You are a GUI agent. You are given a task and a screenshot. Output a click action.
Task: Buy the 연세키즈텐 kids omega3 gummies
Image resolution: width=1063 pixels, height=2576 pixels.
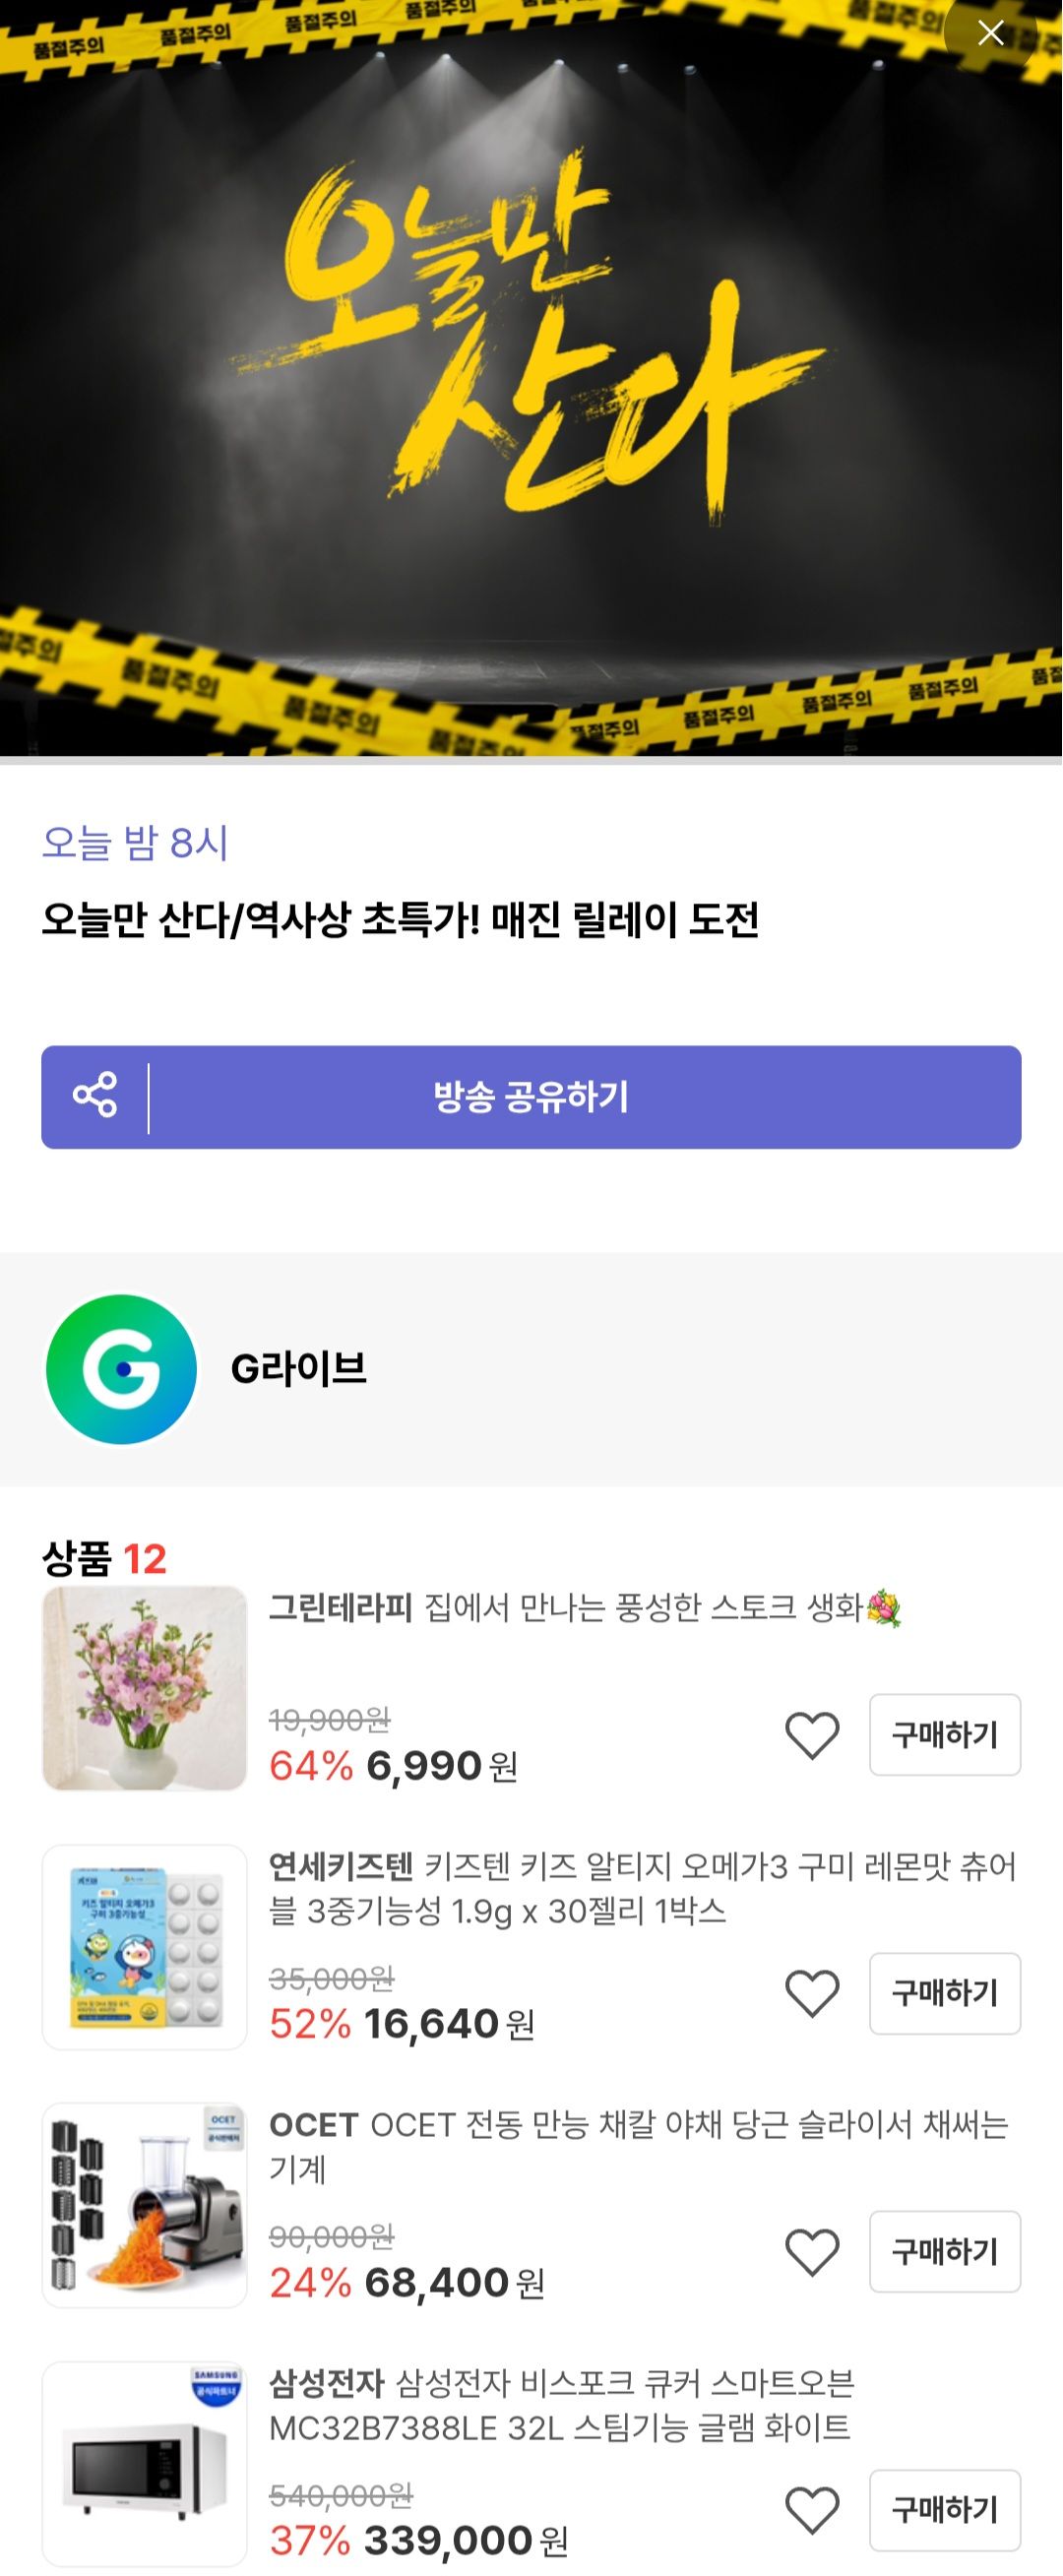coord(944,1994)
